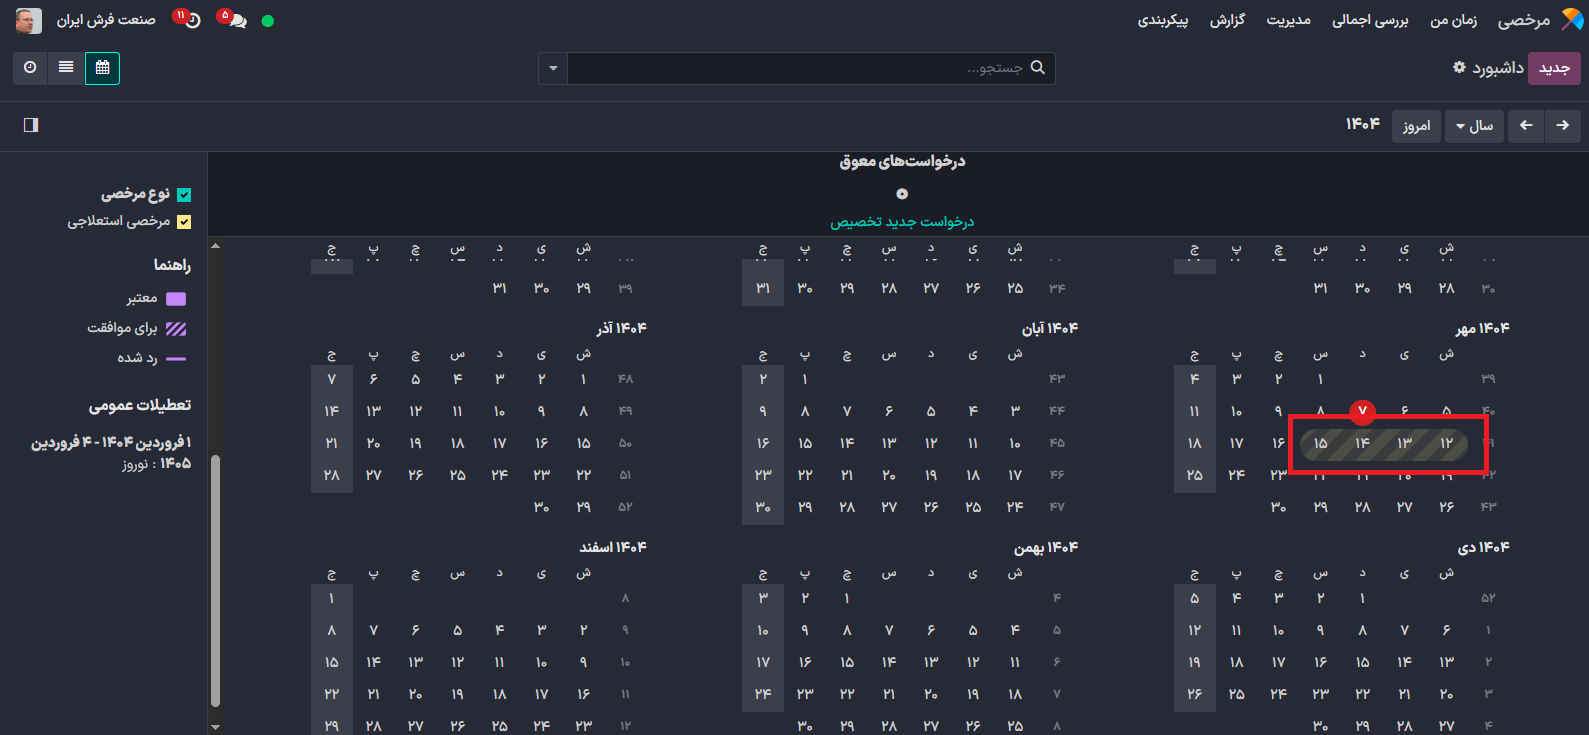The width and height of the screenshot is (1589, 735).
Task: Switch to the activity view clock icon
Action: click(30, 68)
